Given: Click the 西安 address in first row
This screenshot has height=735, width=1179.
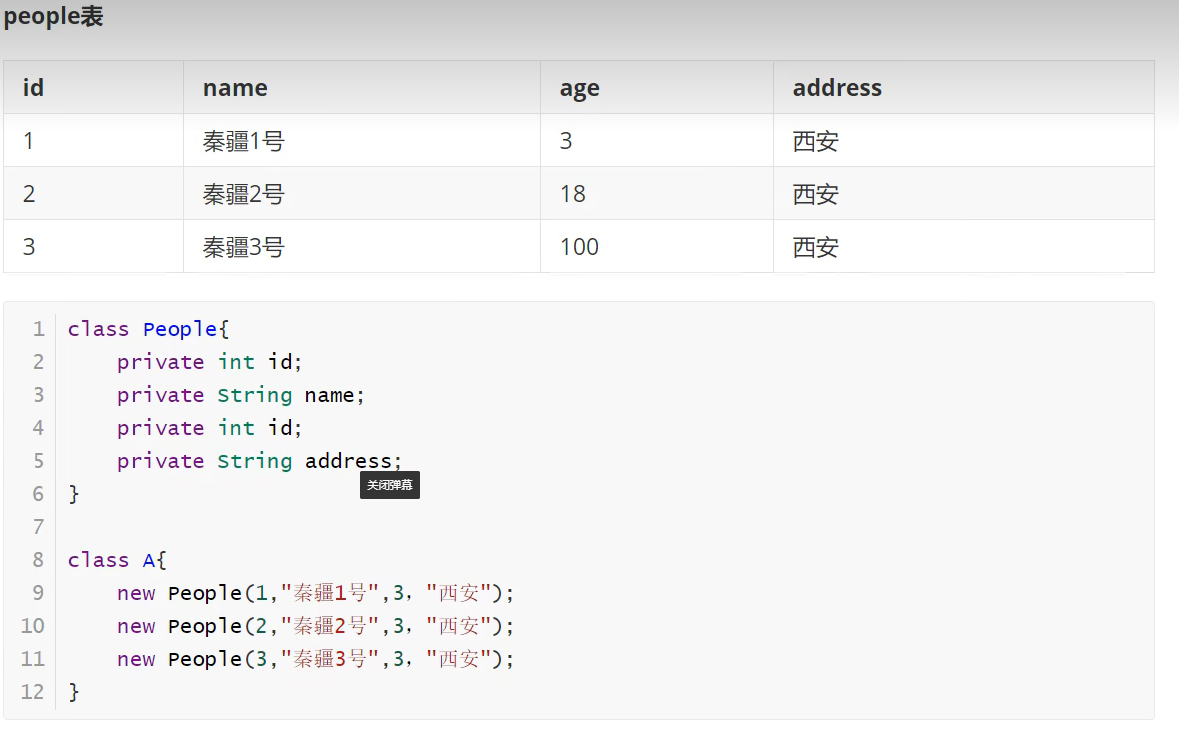Looking at the screenshot, I should click(815, 141).
